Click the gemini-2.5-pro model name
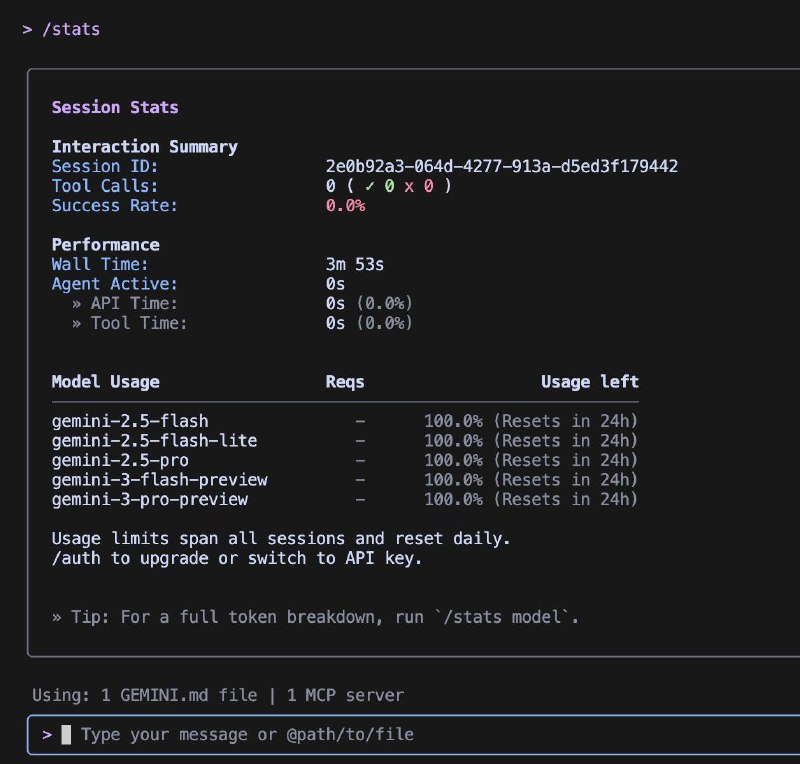Screen dimensions: 800x764 point(120,460)
